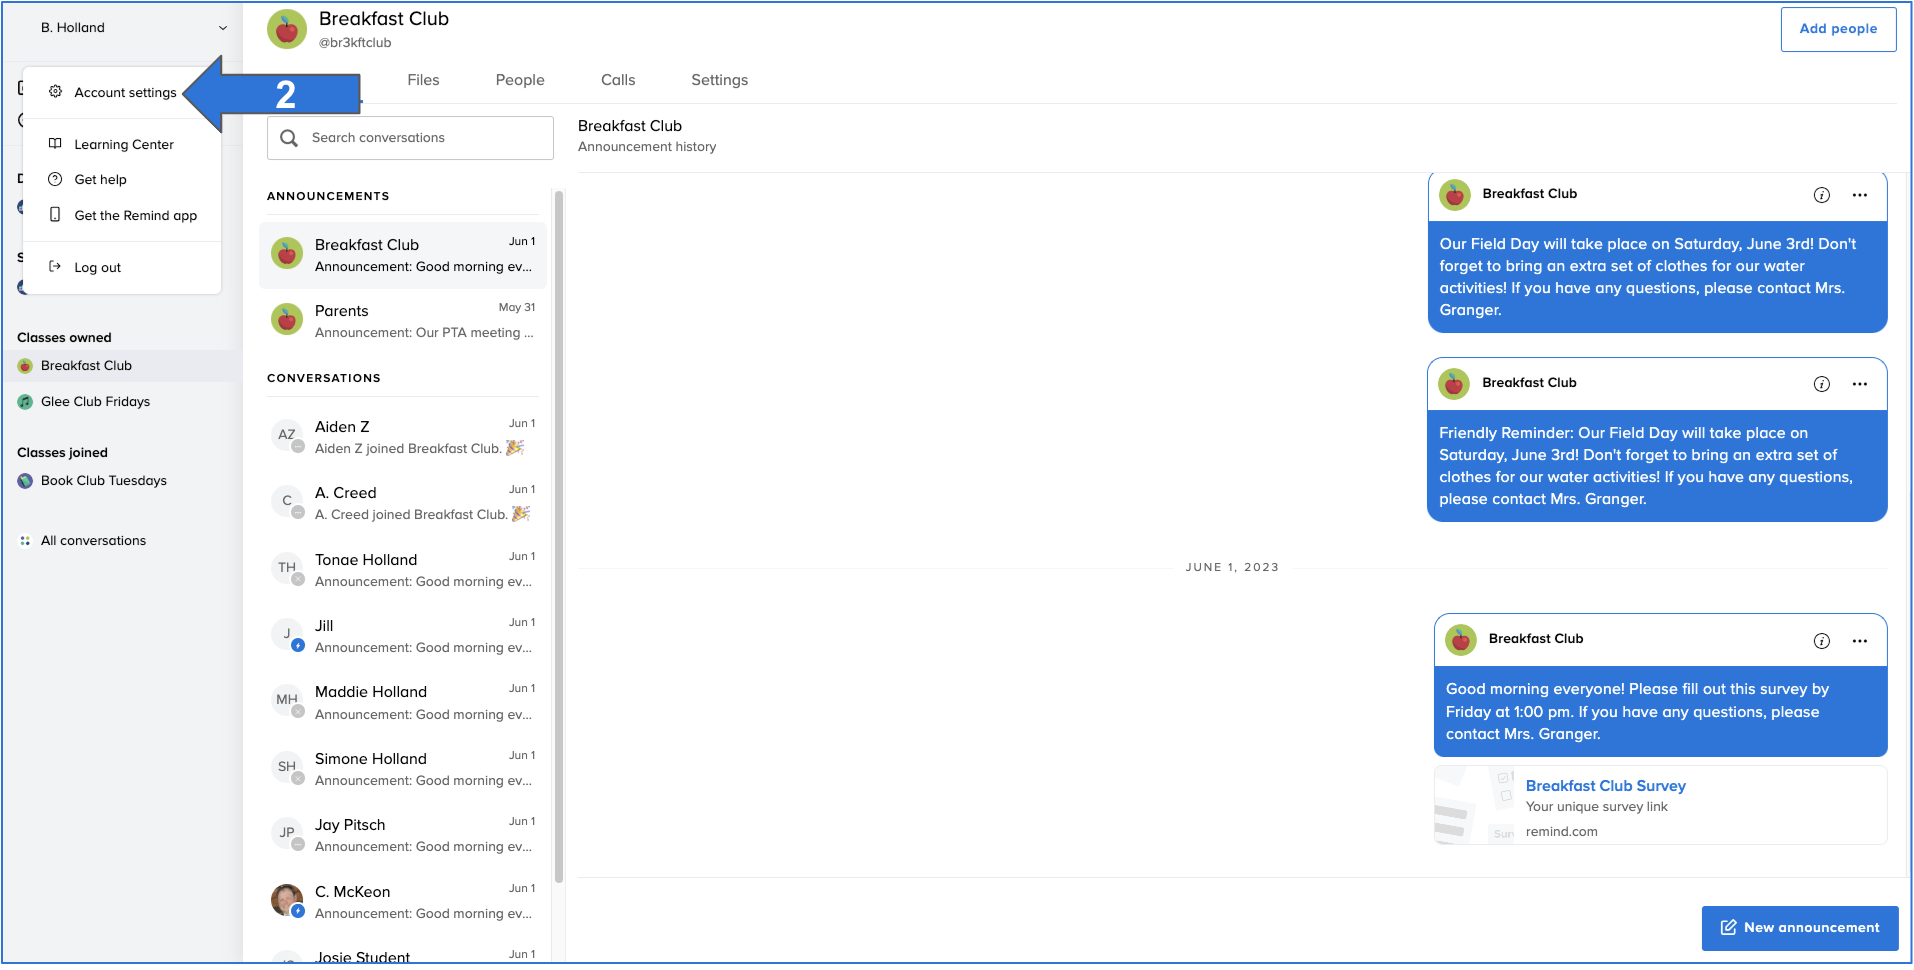Open Account settings via the gear icon
Screen dimensions: 1914x970
pyautogui.click(x=57, y=91)
